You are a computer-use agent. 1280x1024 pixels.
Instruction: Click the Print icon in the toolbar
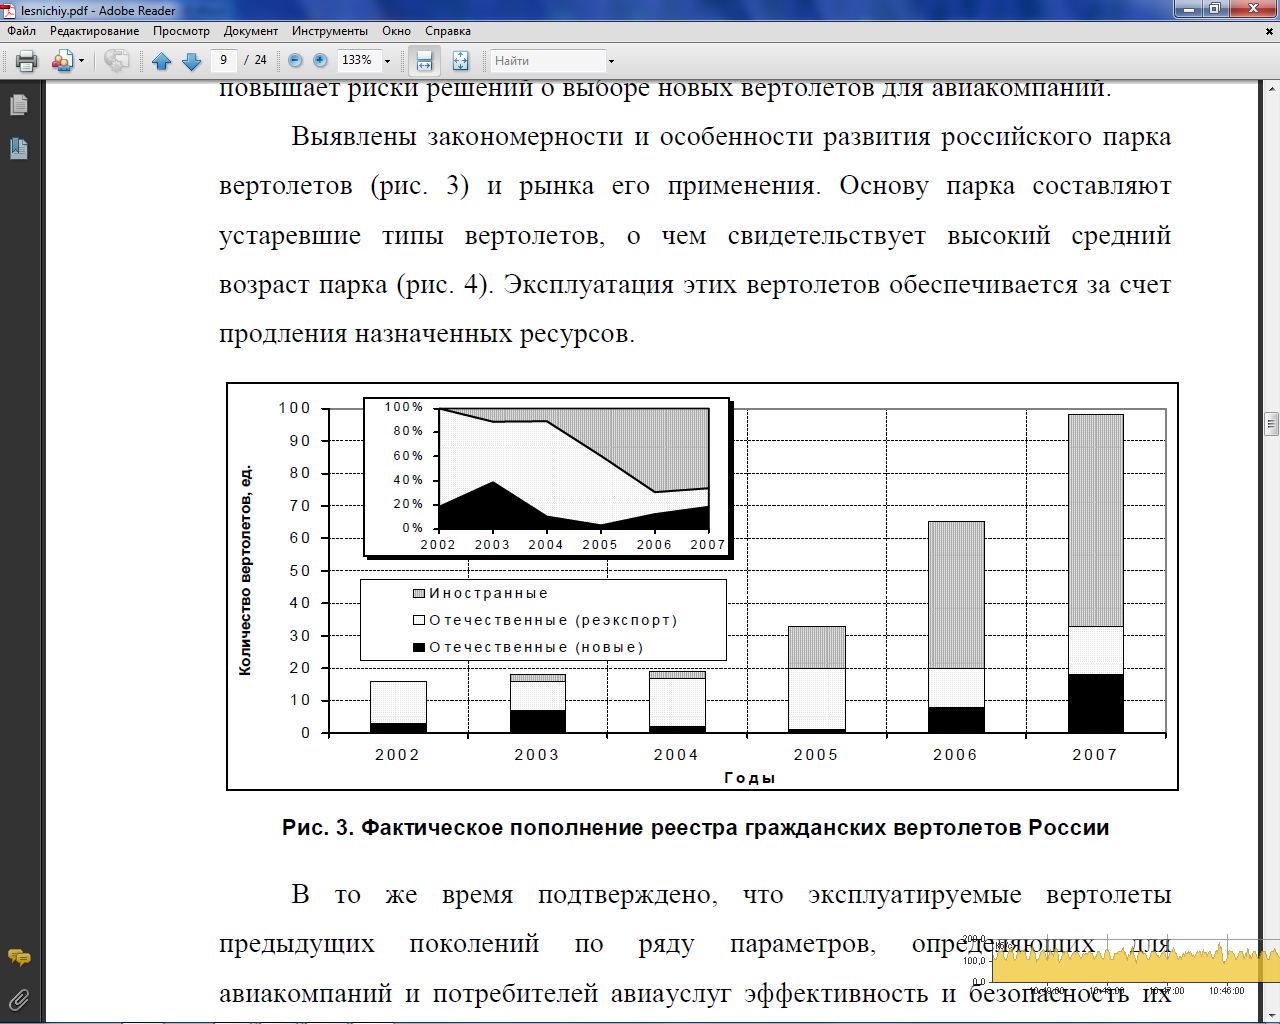point(27,61)
